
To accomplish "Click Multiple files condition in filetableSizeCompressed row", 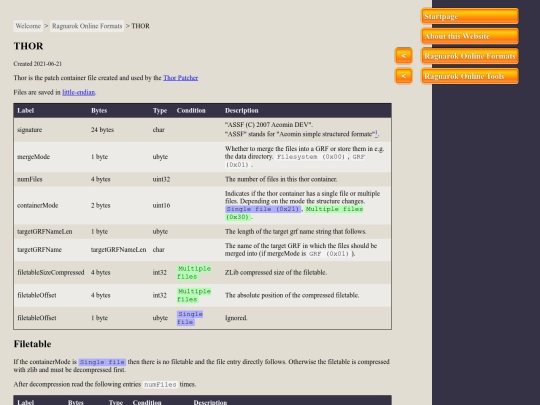I will (x=194, y=272).
